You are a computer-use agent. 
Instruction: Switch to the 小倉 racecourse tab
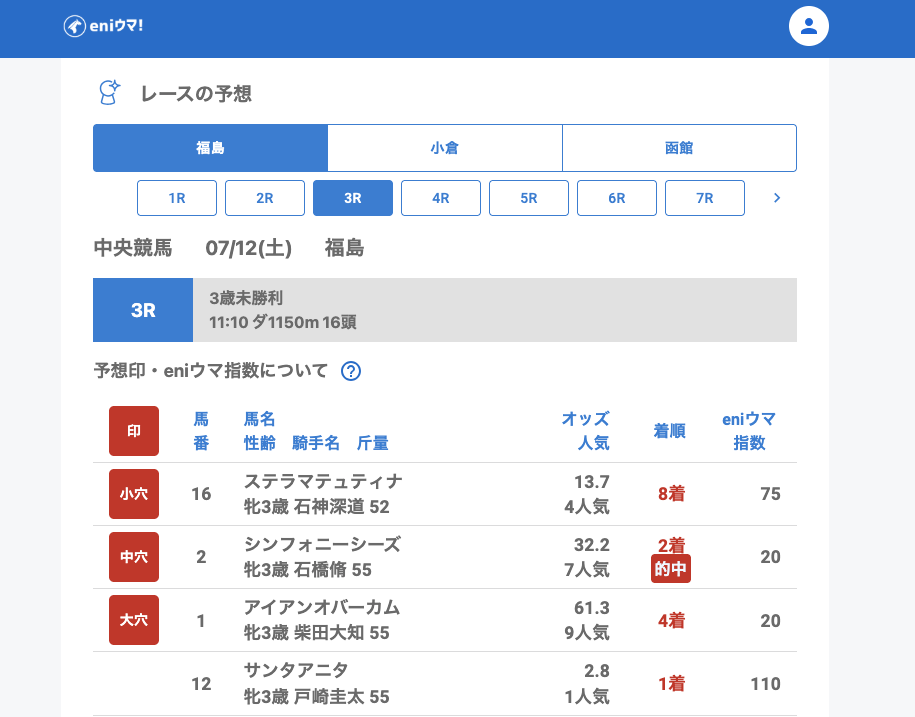(x=444, y=148)
